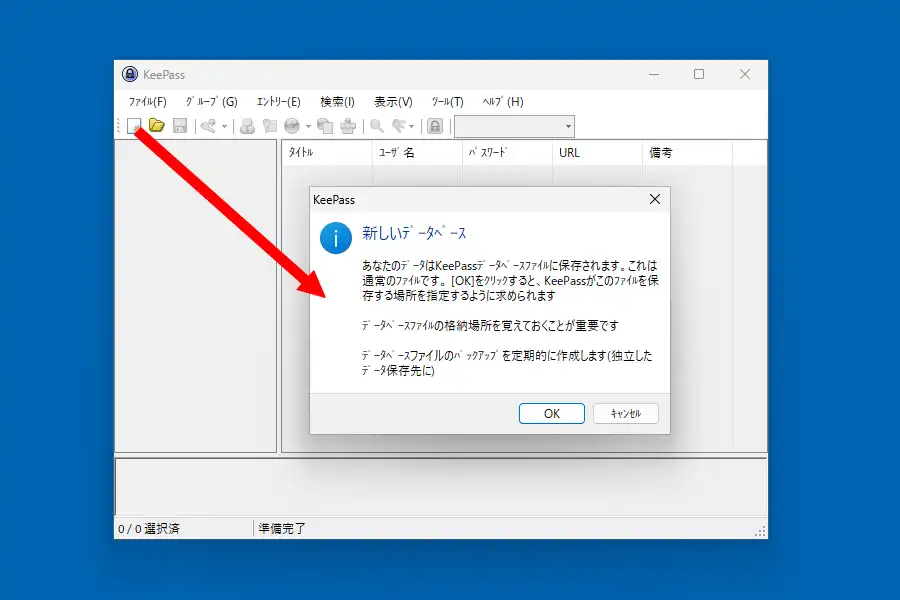Close the KeePass dialog with its X
The height and width of the screenshot is (600, 900).
coord(655,199)
